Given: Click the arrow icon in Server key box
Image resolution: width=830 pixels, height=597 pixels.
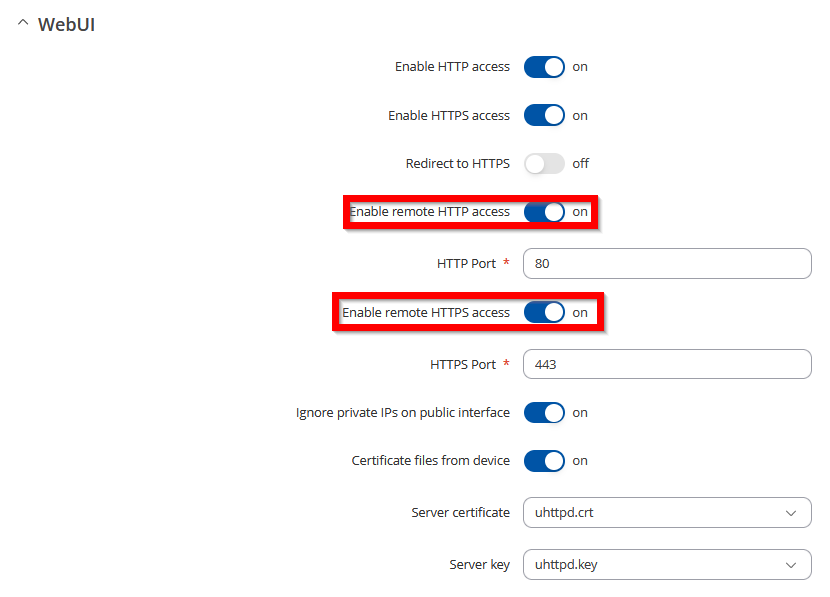Looking at the screenshot, I should (791, 565).
